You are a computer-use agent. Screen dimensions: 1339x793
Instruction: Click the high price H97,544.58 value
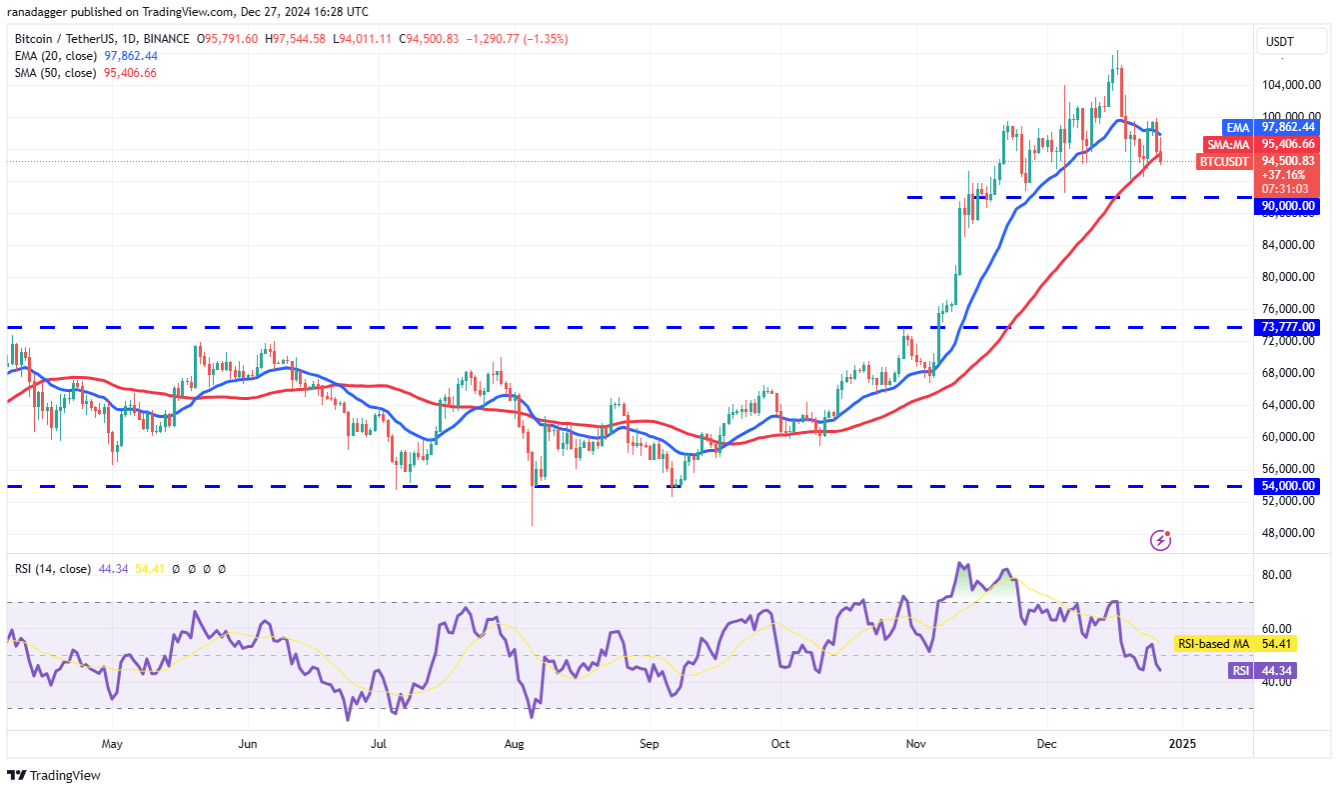[x=294, y=39]
